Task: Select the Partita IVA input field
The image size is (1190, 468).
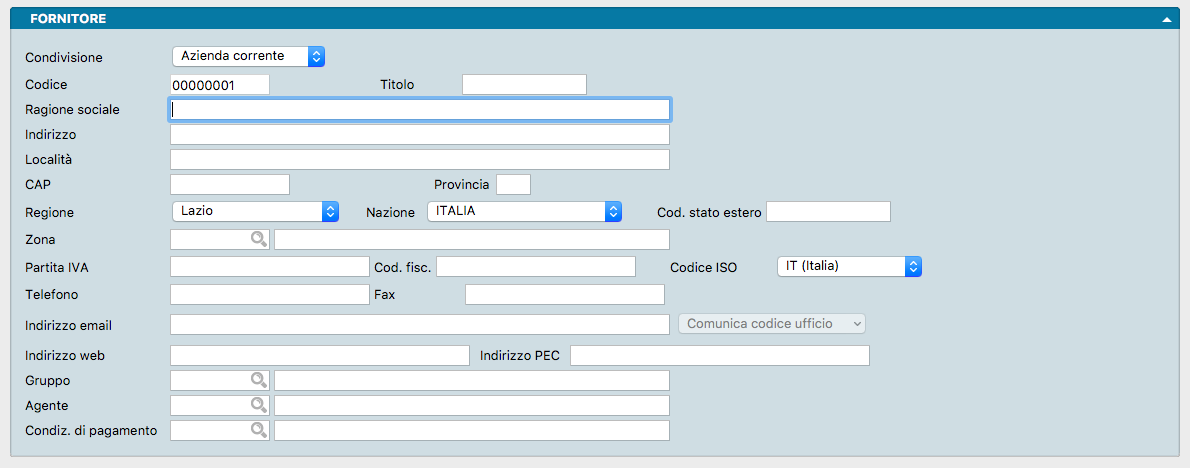Action: click(270, 266)
